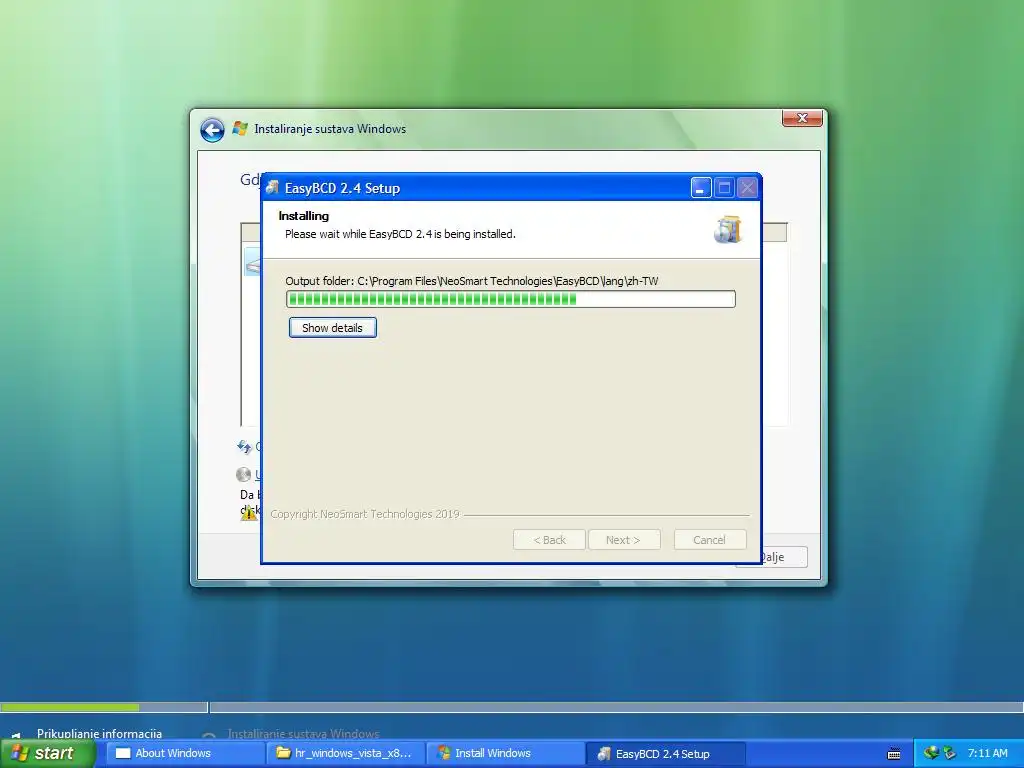Minimize the EasyBCD 2.4 Setup window
1024x768 pixels.
point(700,188)
